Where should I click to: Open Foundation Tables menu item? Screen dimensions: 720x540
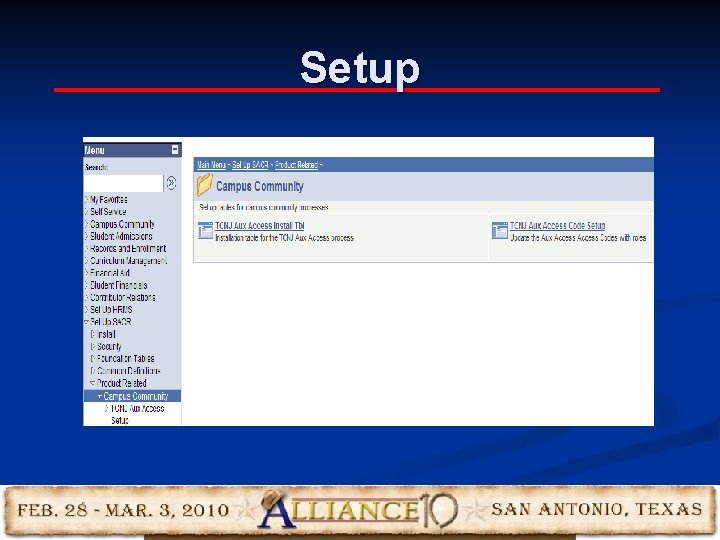tap(125, 359)
